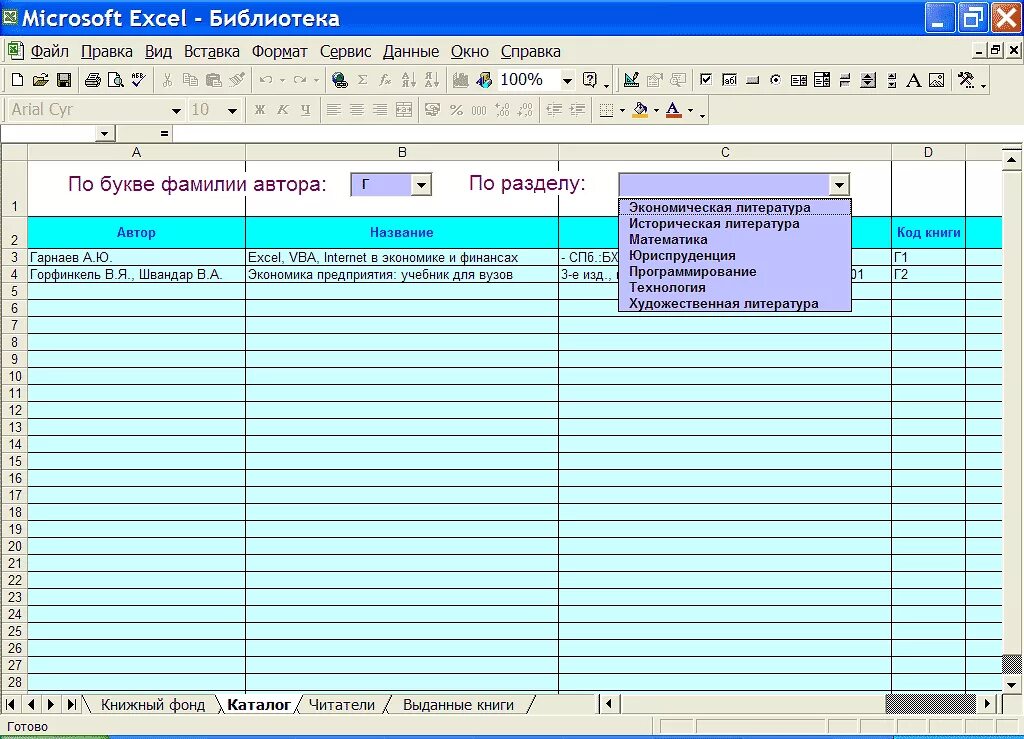Expand the author letter combo box arrow
Image resolution: width=1024 pixels, height=739 pixels.
pyautogui.click(x=421, y=185)
